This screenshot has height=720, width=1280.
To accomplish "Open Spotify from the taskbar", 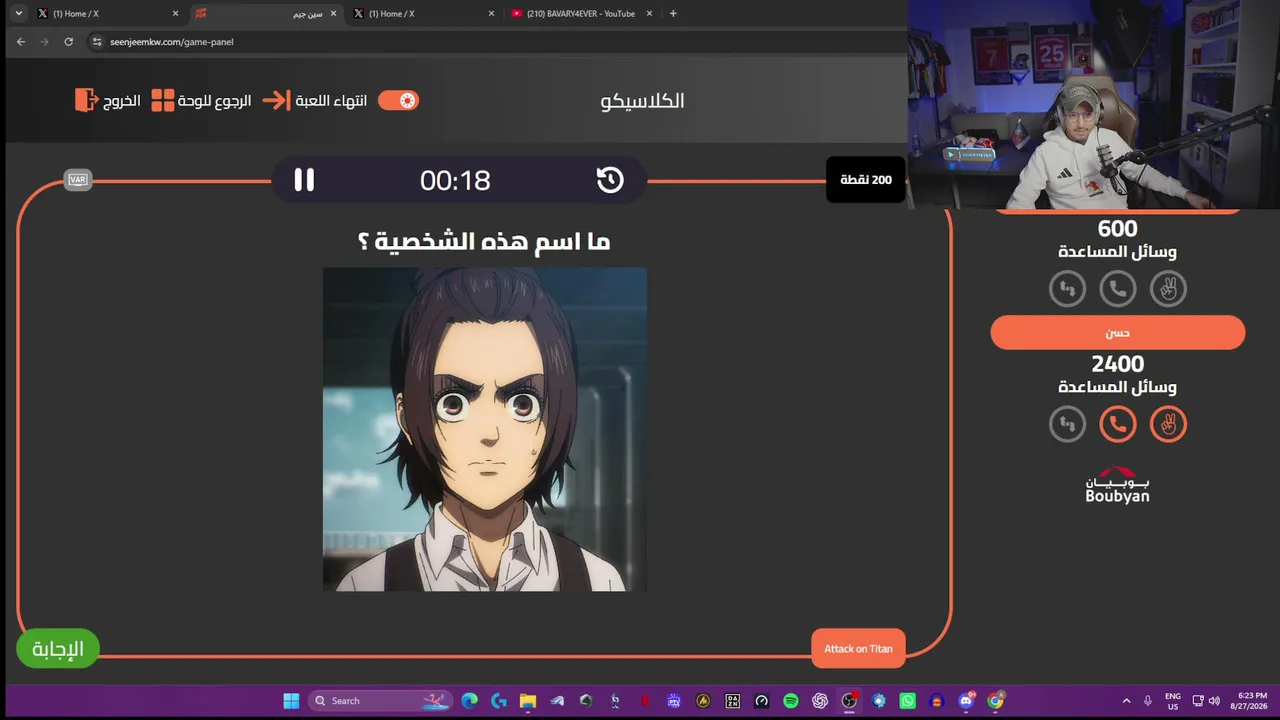I will tap(791, 701).
